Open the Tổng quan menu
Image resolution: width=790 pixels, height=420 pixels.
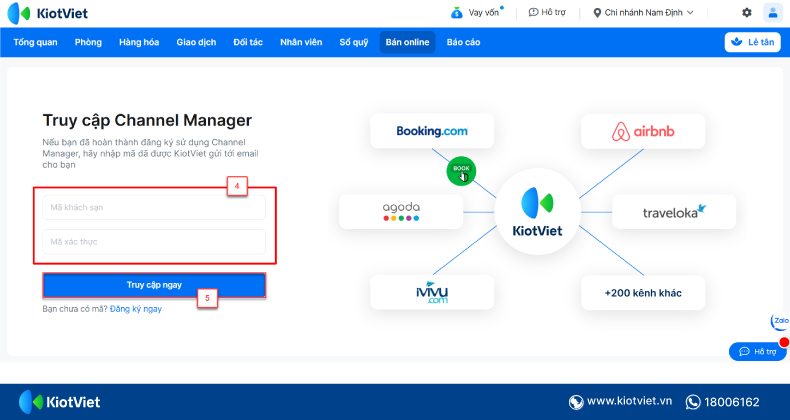35,42
